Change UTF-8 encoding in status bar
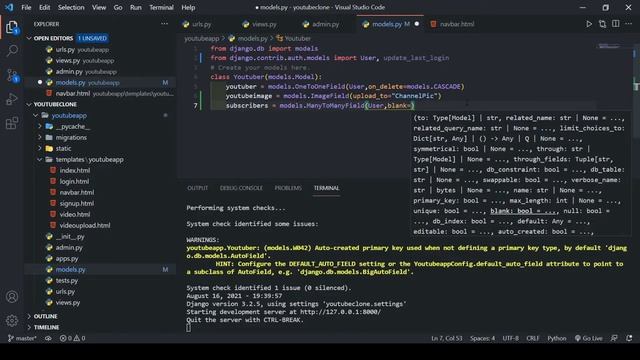The image size is (640, 360). click(510, 338)
